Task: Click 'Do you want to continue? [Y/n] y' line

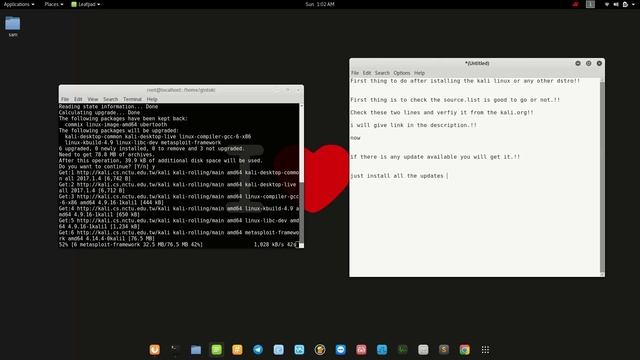Action: click(107, 167)
